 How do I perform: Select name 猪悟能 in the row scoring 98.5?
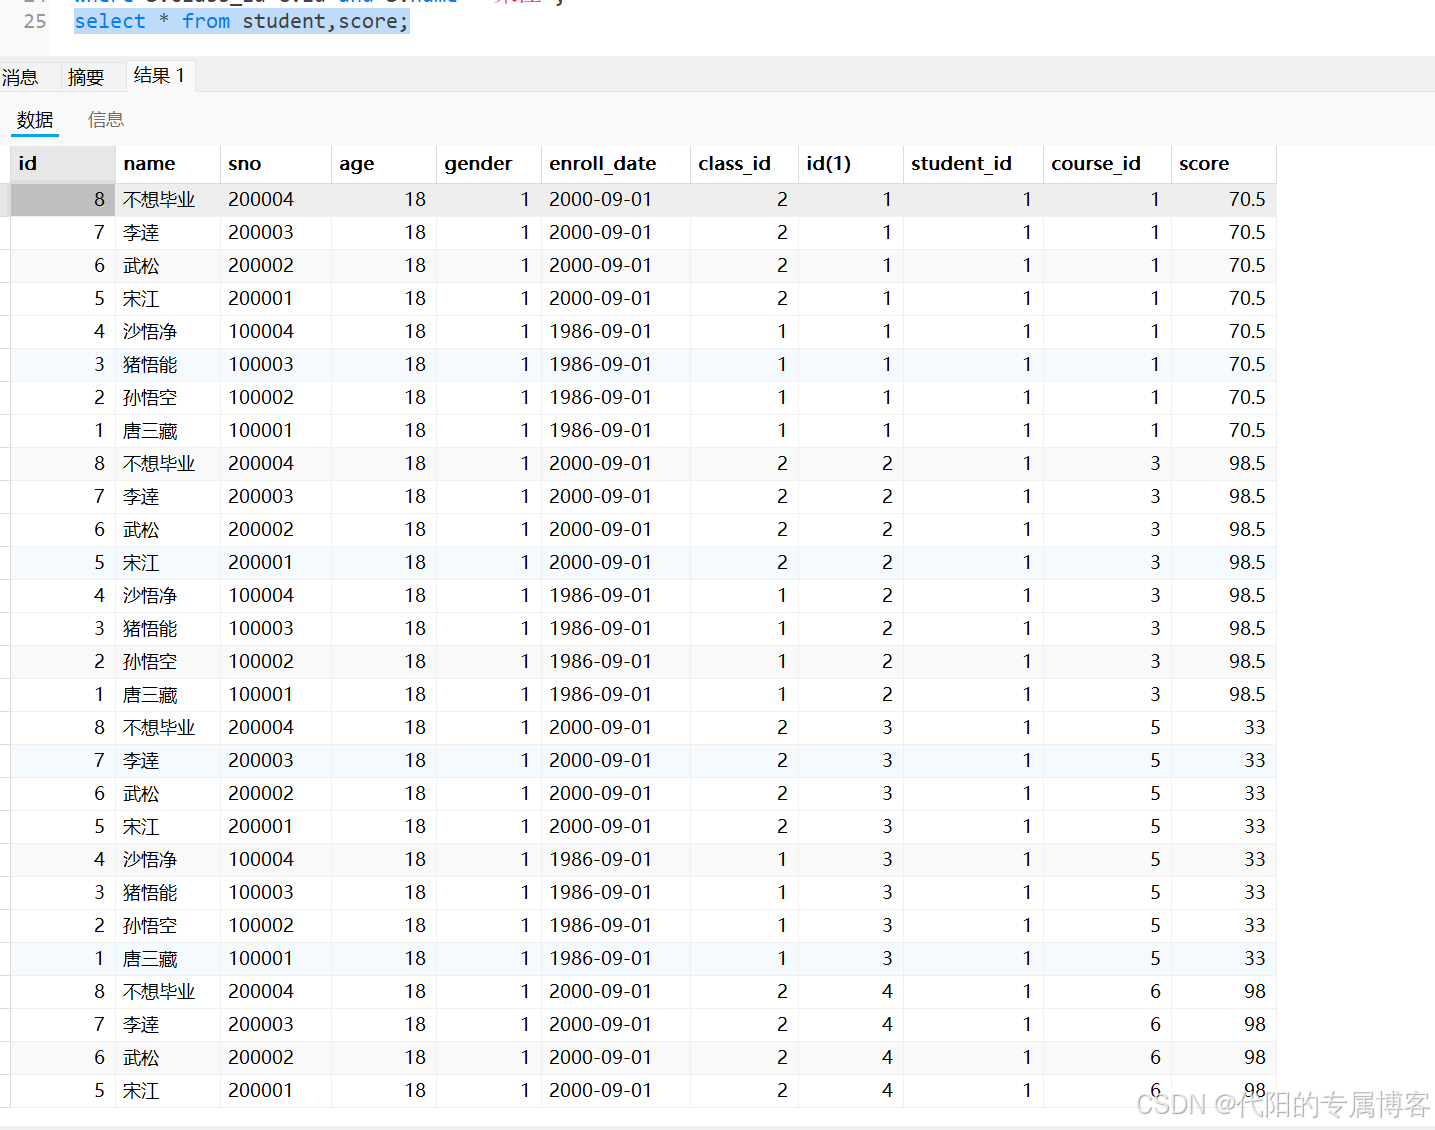pos(150,629)
